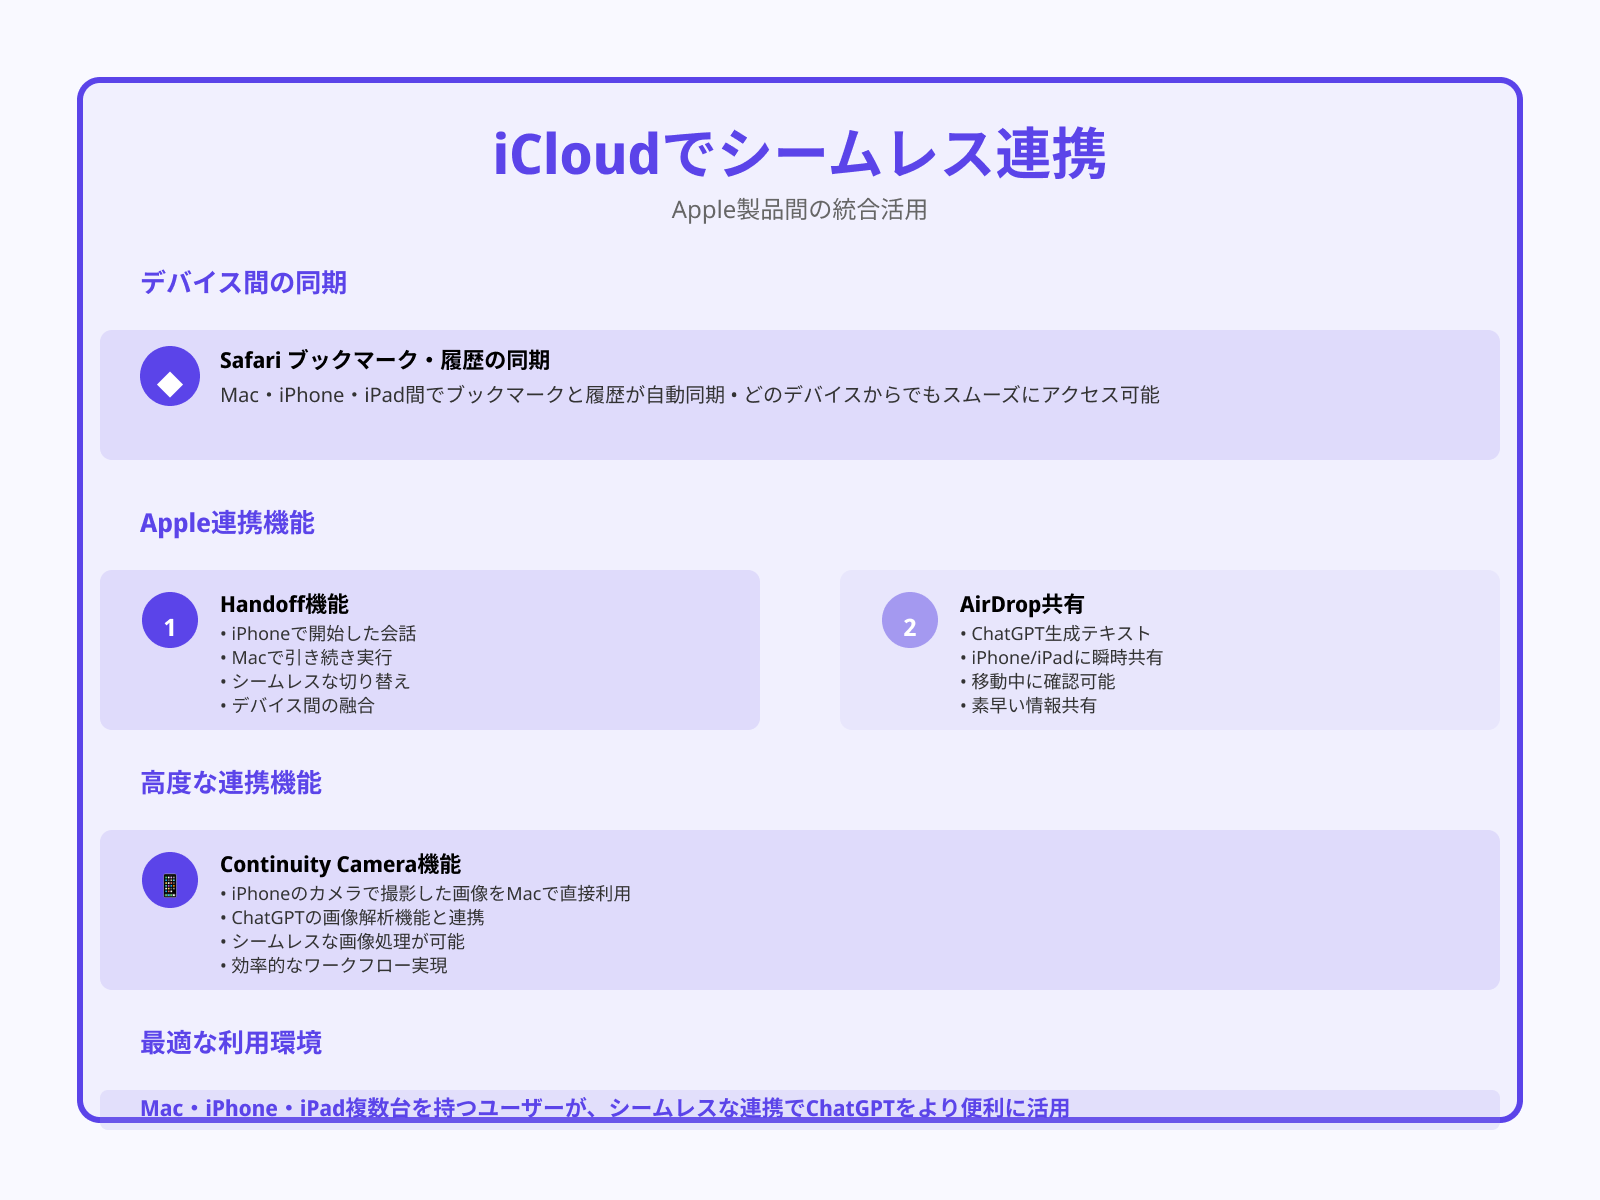1600x1200 pixels.
Task: Click the Safari ブックマーク・履歴の同期 title
Action: click(x=385, y=360)
